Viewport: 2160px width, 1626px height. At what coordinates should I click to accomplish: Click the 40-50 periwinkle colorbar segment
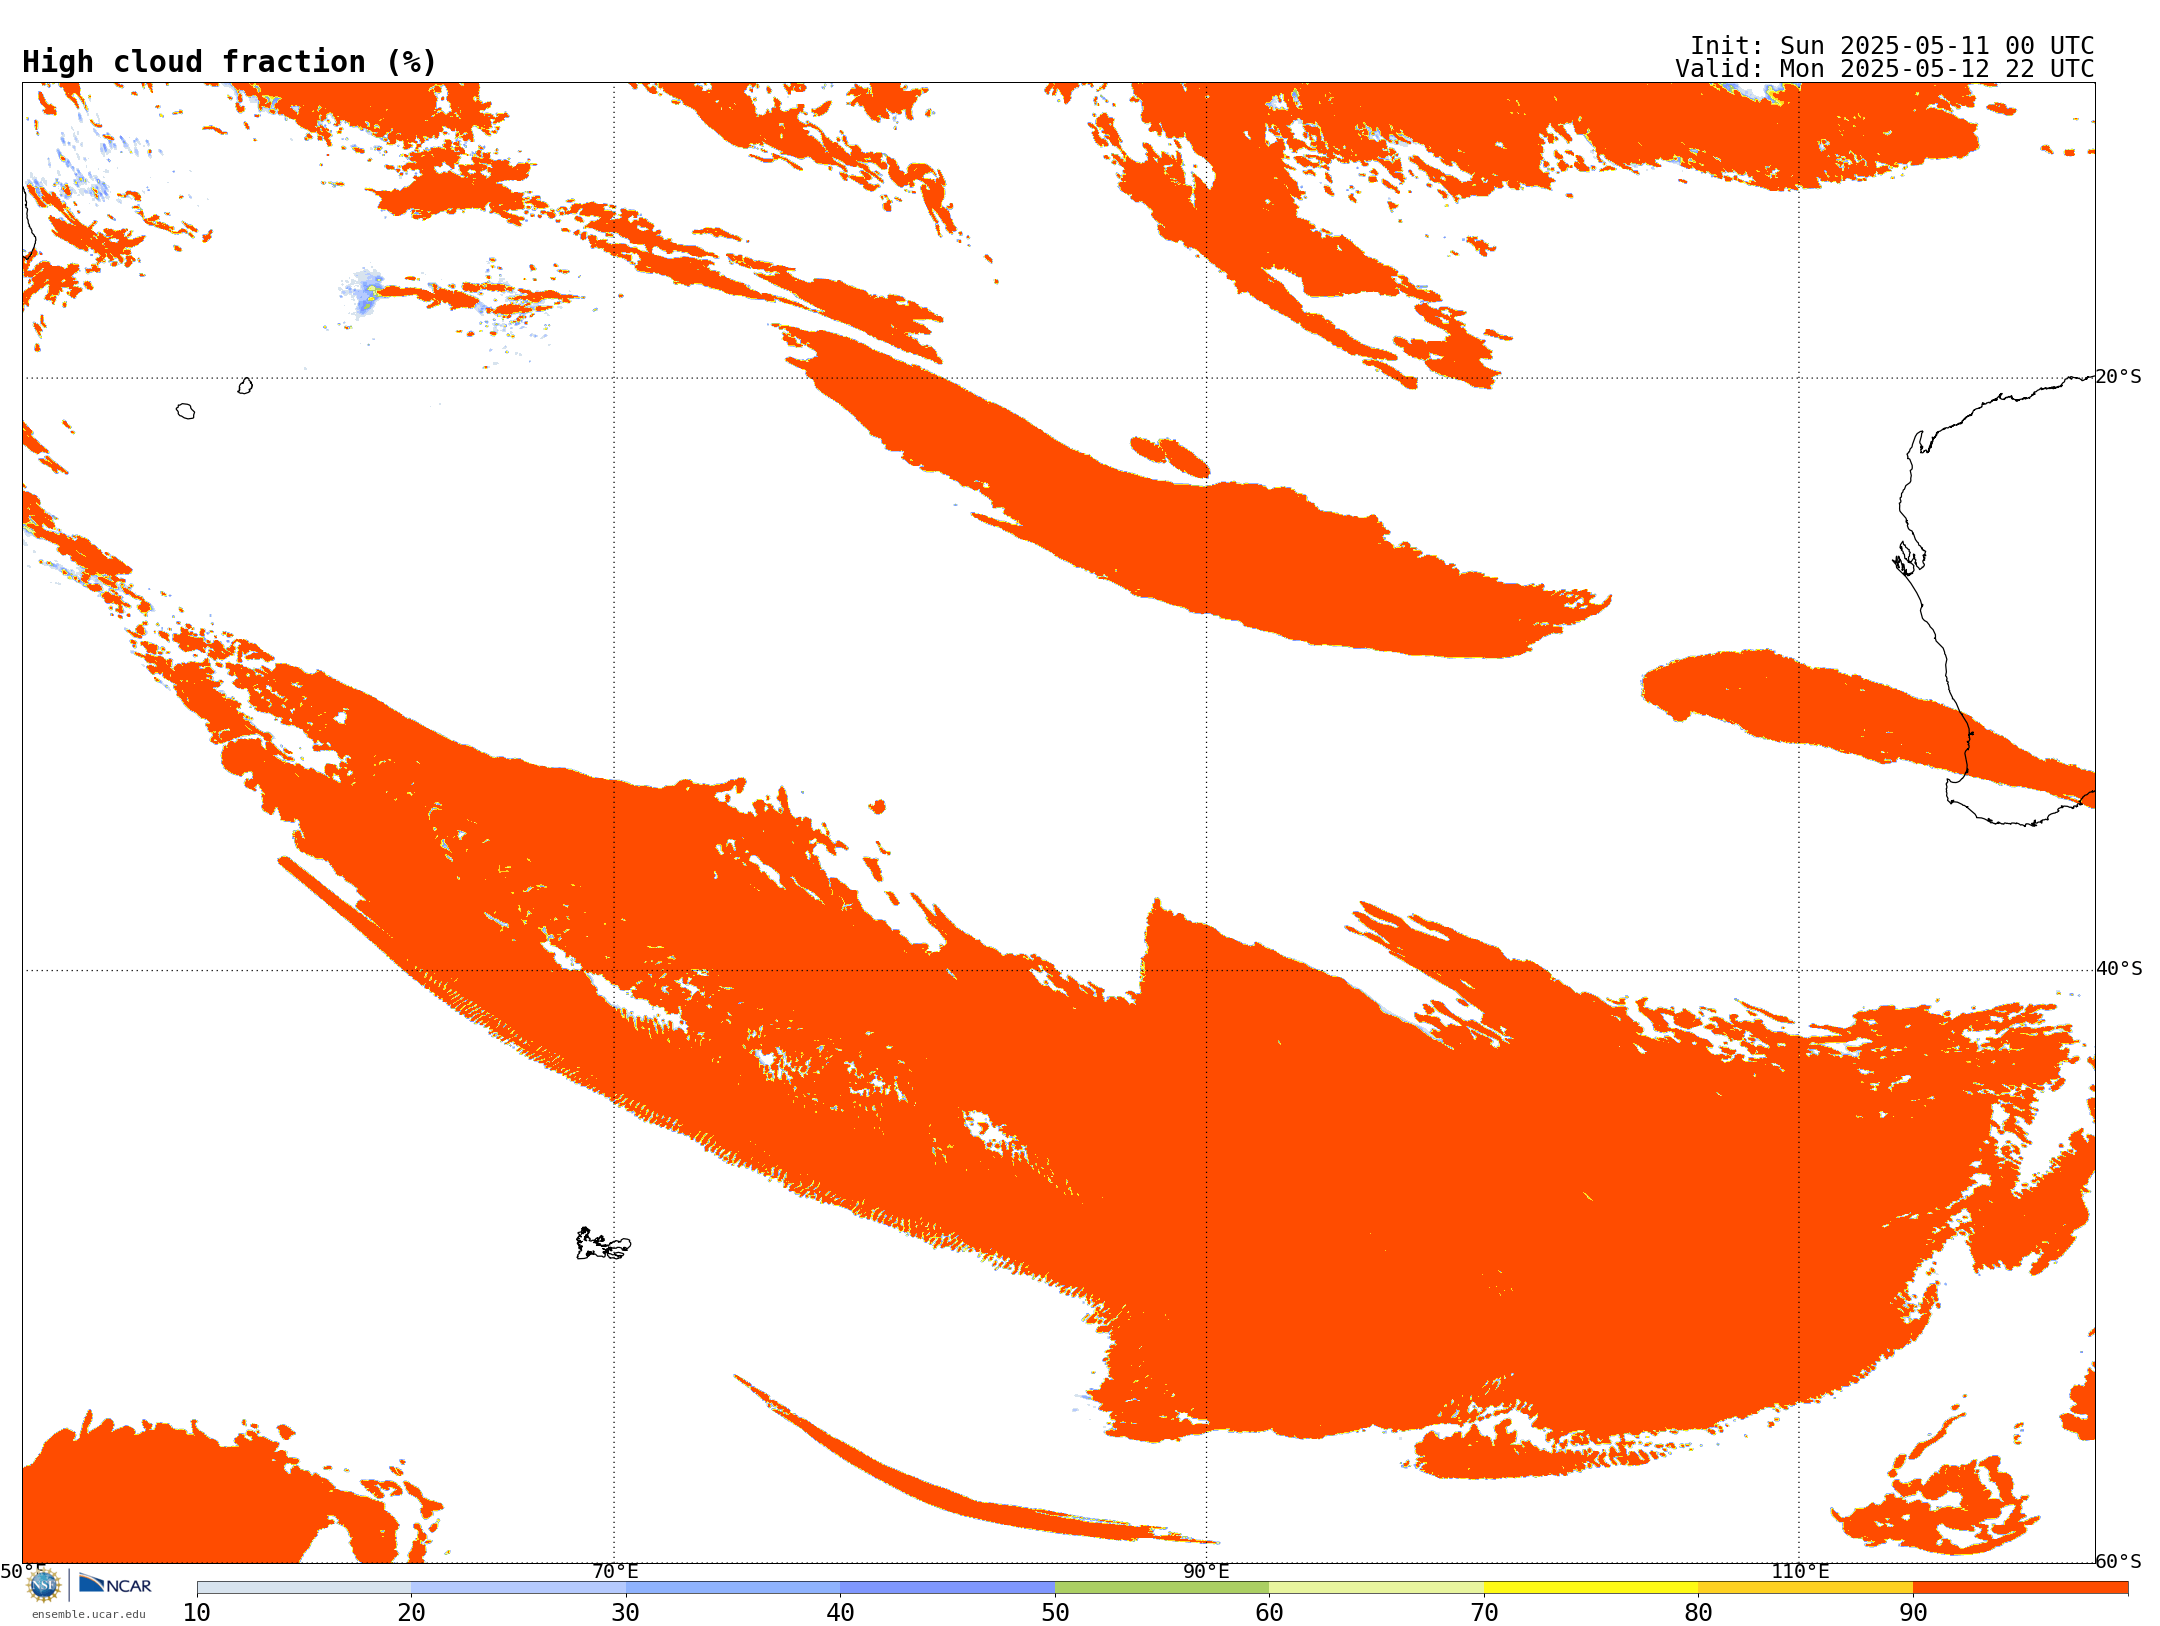[x=947, y=1588]
